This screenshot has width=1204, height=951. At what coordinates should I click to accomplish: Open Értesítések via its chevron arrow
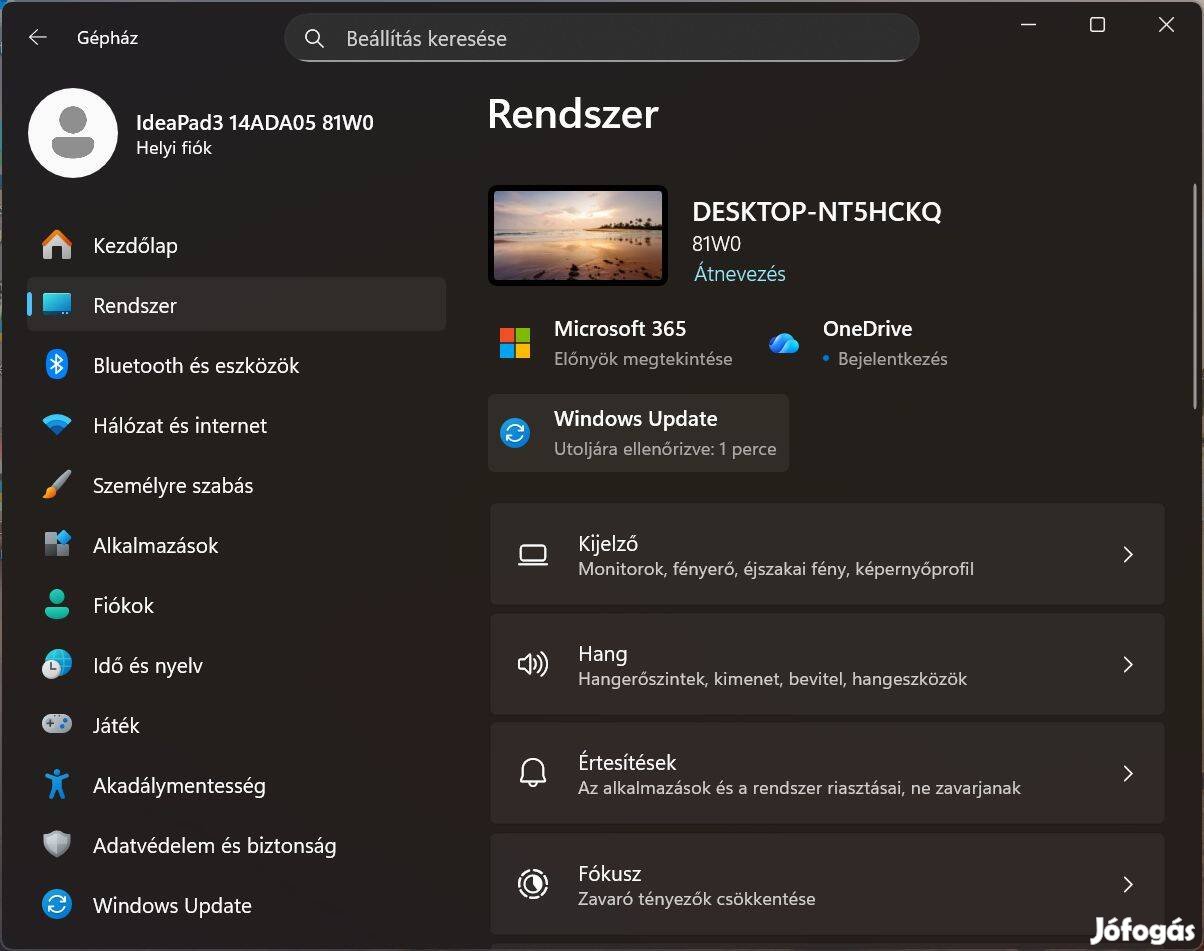click(1128, 773)
